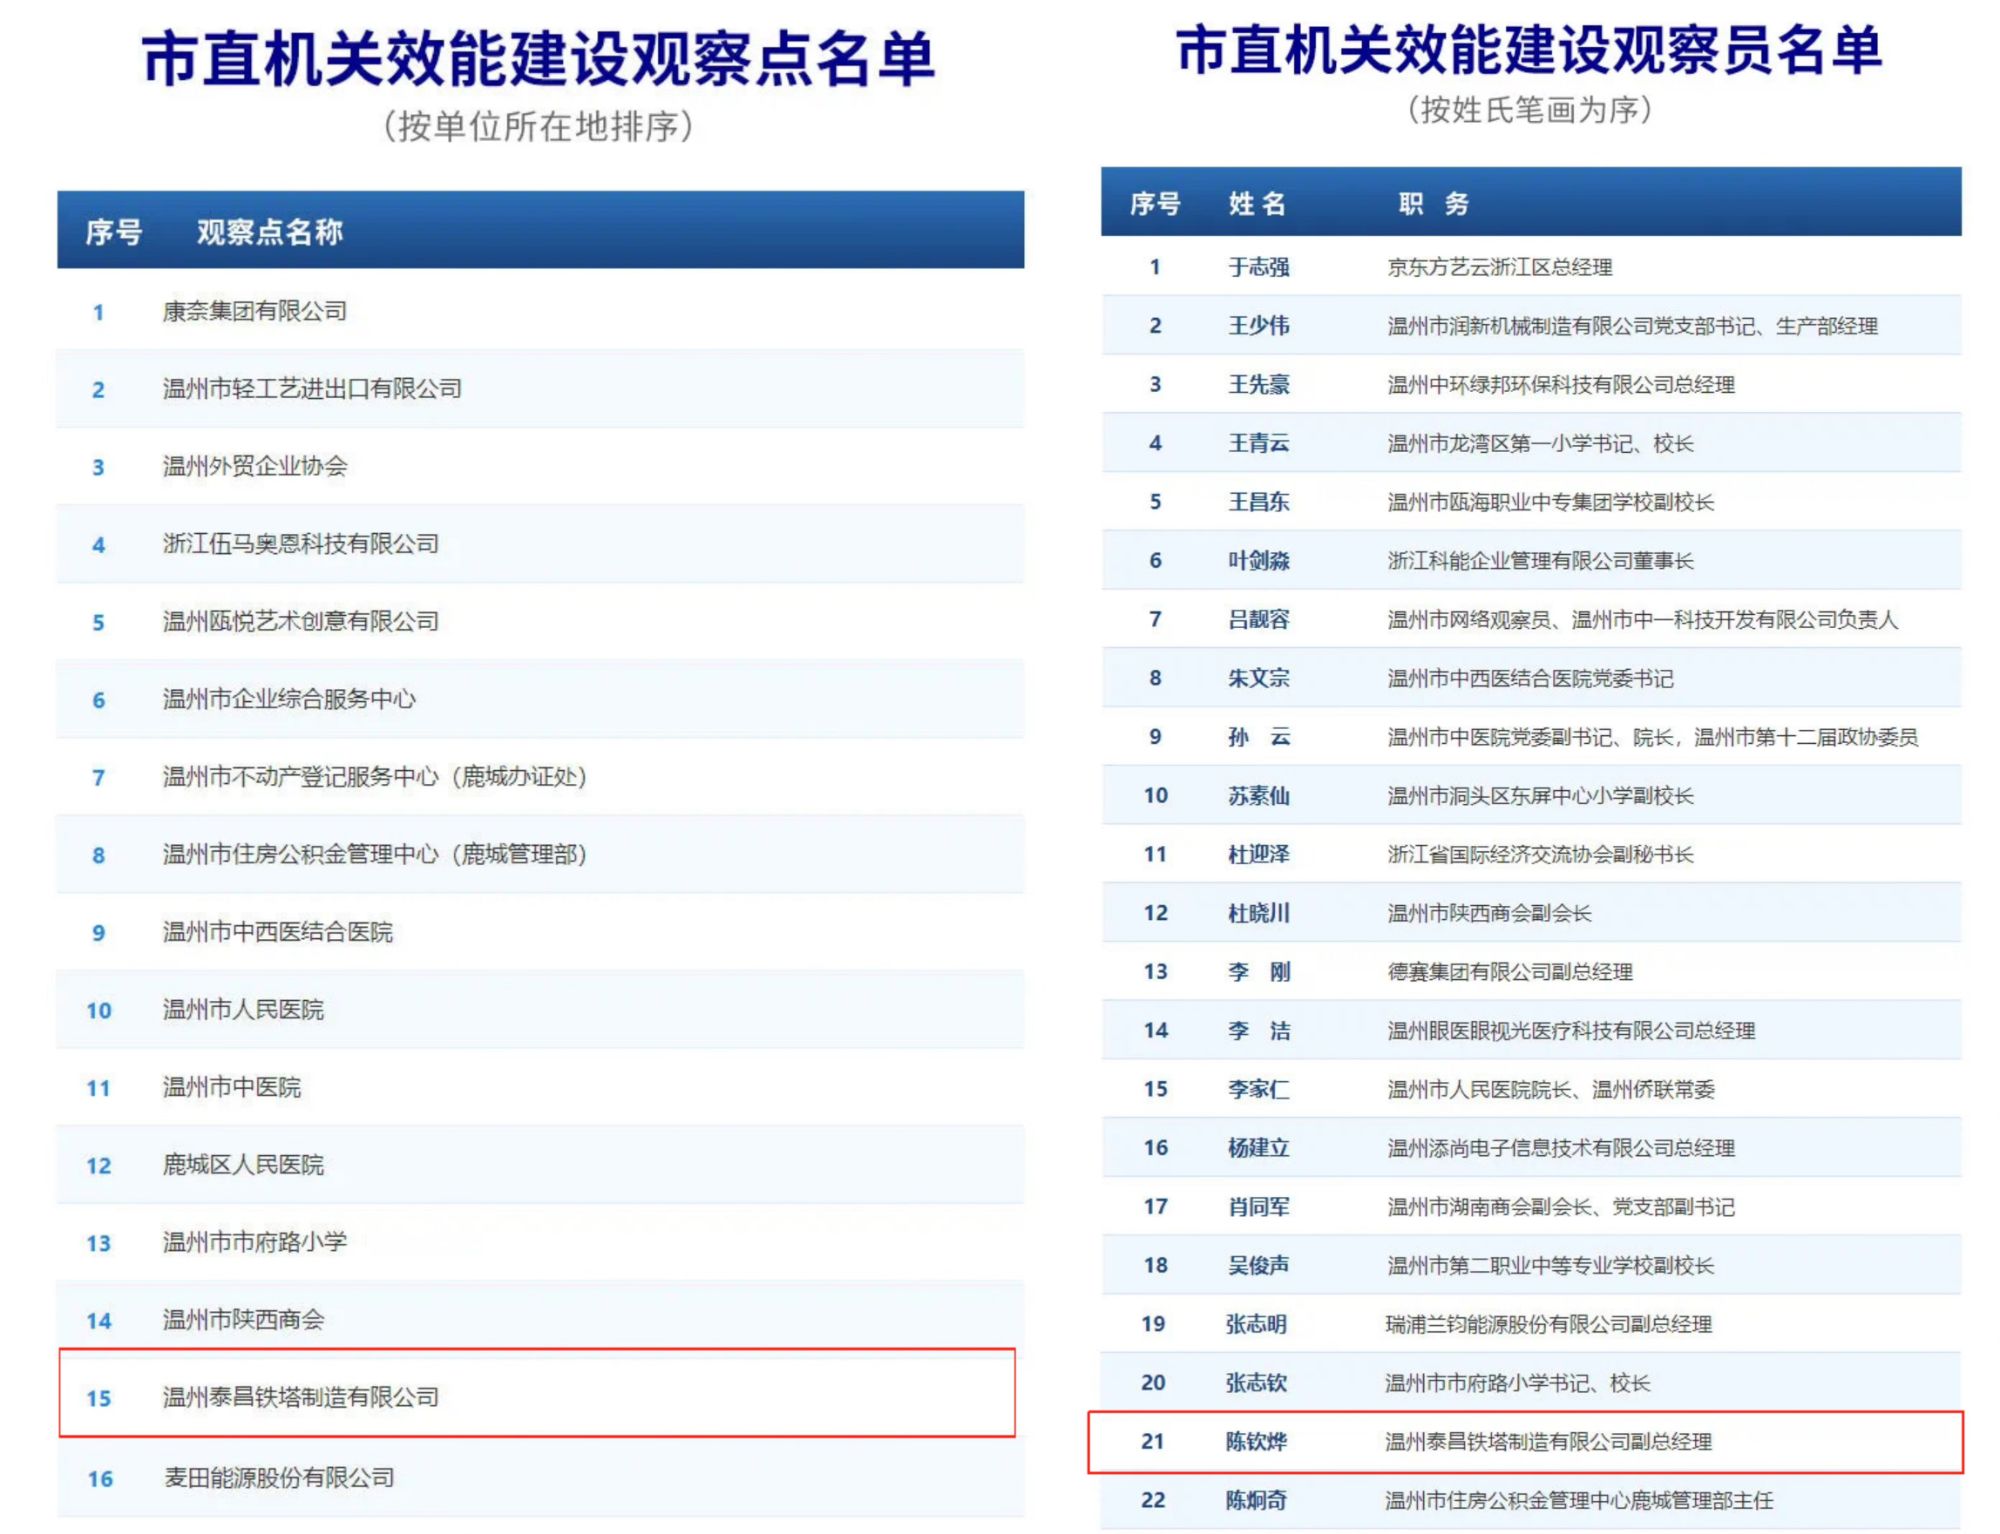This screenshot has width=2000, height=1534.
Task: Select 温州市住房公积金管理中心（鹿城管理部）
Action: click(540, 854)
